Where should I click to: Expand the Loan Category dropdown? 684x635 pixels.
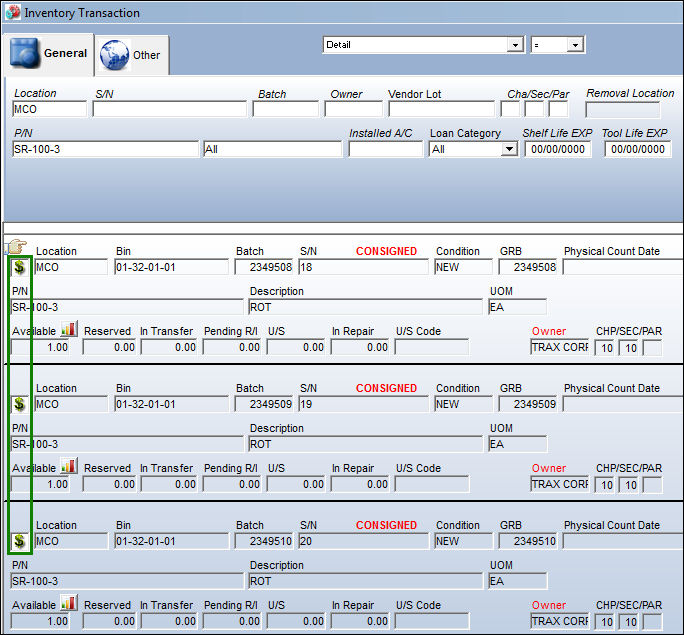(x=509, y=149)
